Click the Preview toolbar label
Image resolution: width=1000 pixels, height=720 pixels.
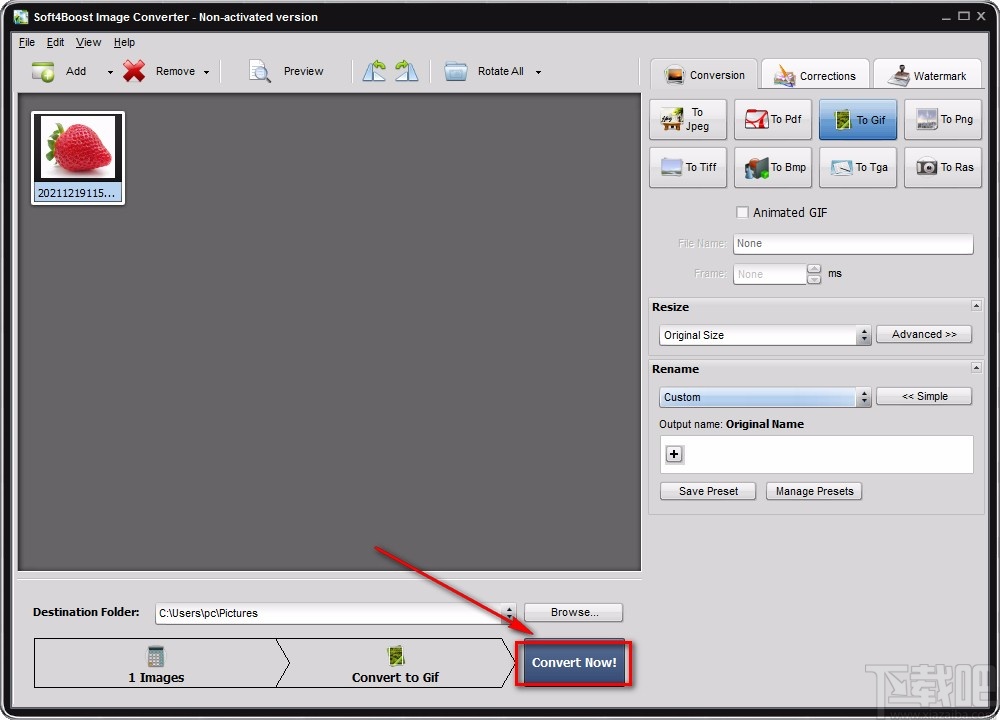tap(304, 71)
